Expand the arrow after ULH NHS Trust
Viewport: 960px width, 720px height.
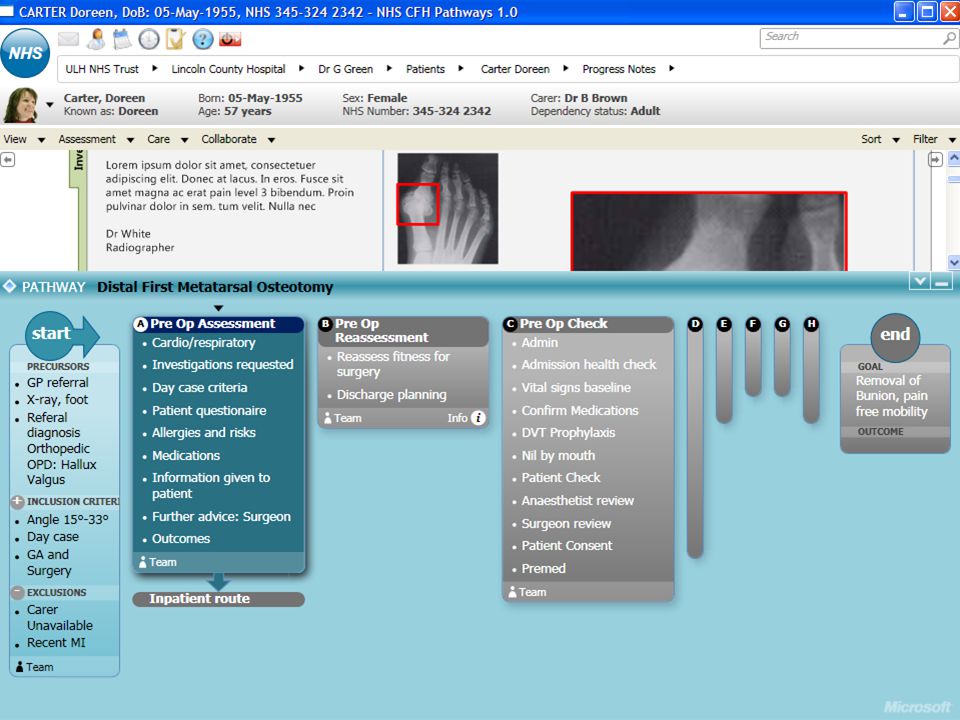[x=155, y=69]
